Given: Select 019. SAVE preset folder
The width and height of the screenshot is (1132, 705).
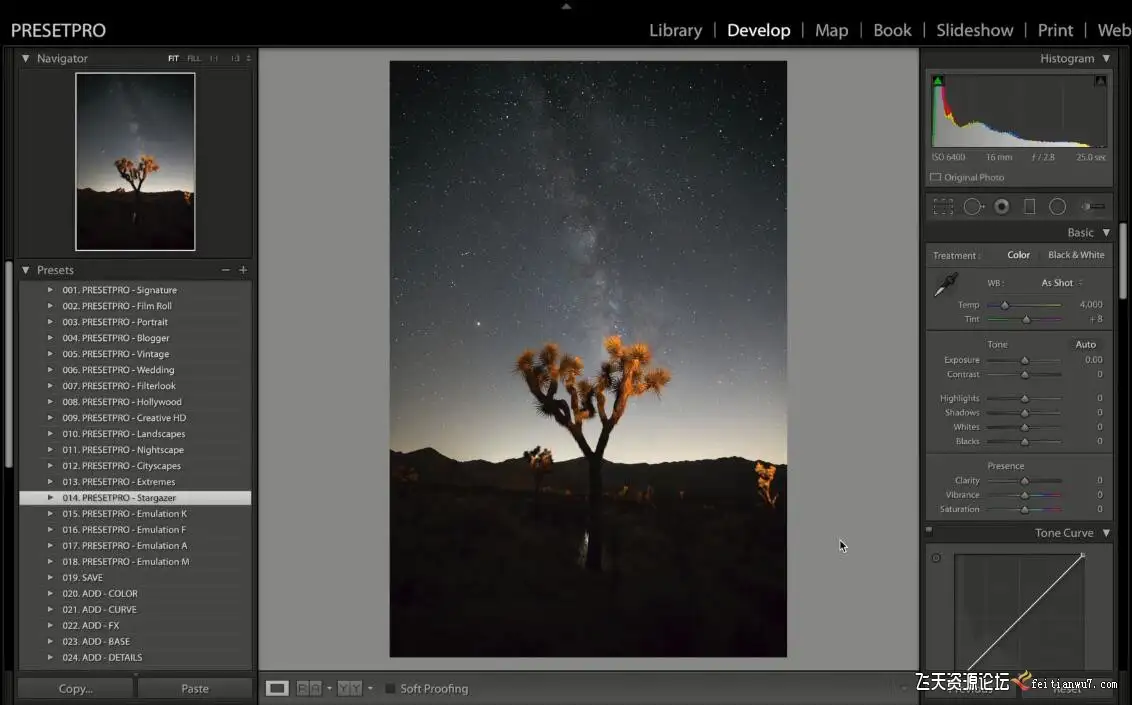Looking at the screenshot, I should pos(135,577).
